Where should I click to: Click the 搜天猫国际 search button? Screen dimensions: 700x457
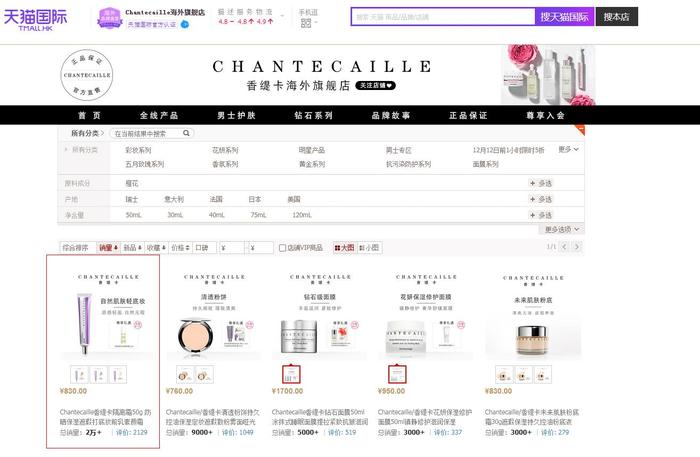pyautogui.click(x=564, y=17)
